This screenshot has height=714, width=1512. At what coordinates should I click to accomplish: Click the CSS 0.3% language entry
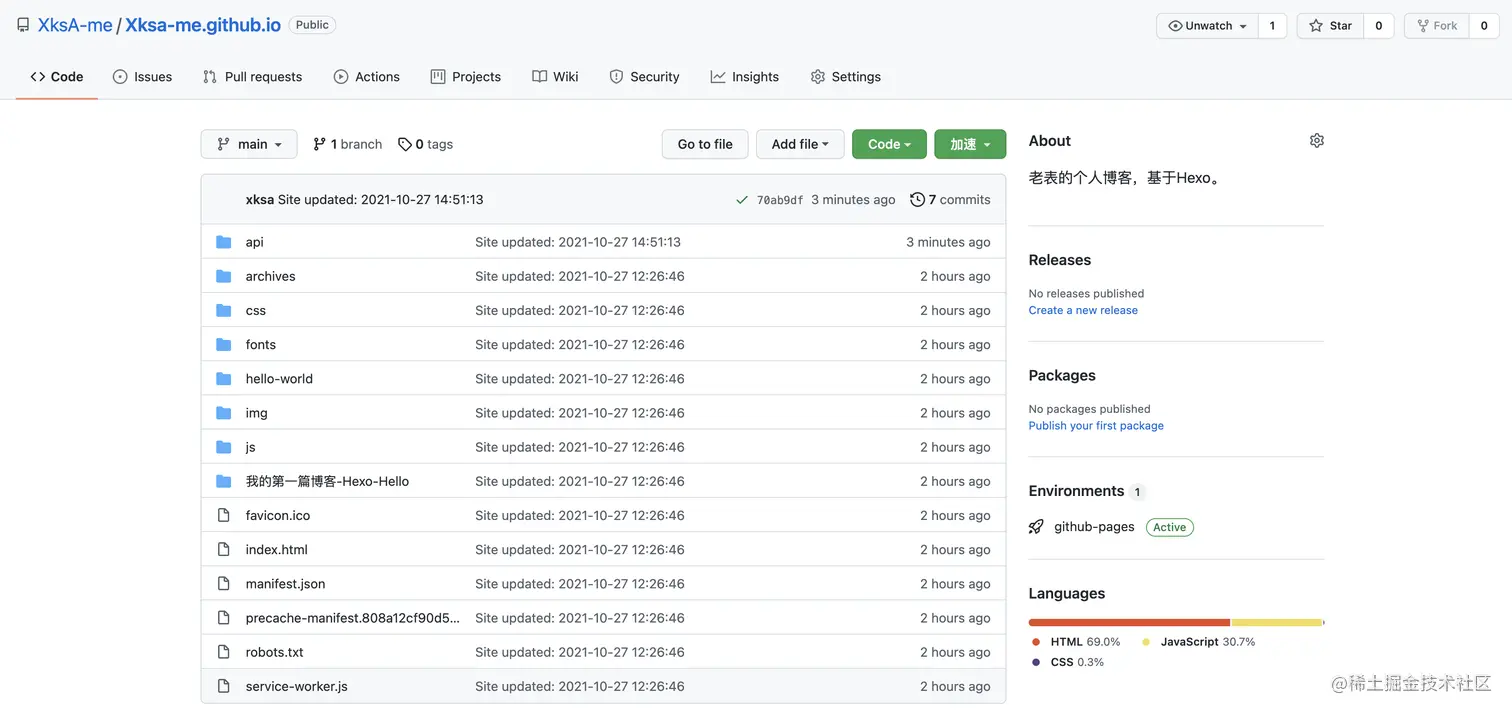click(1068, 662)
